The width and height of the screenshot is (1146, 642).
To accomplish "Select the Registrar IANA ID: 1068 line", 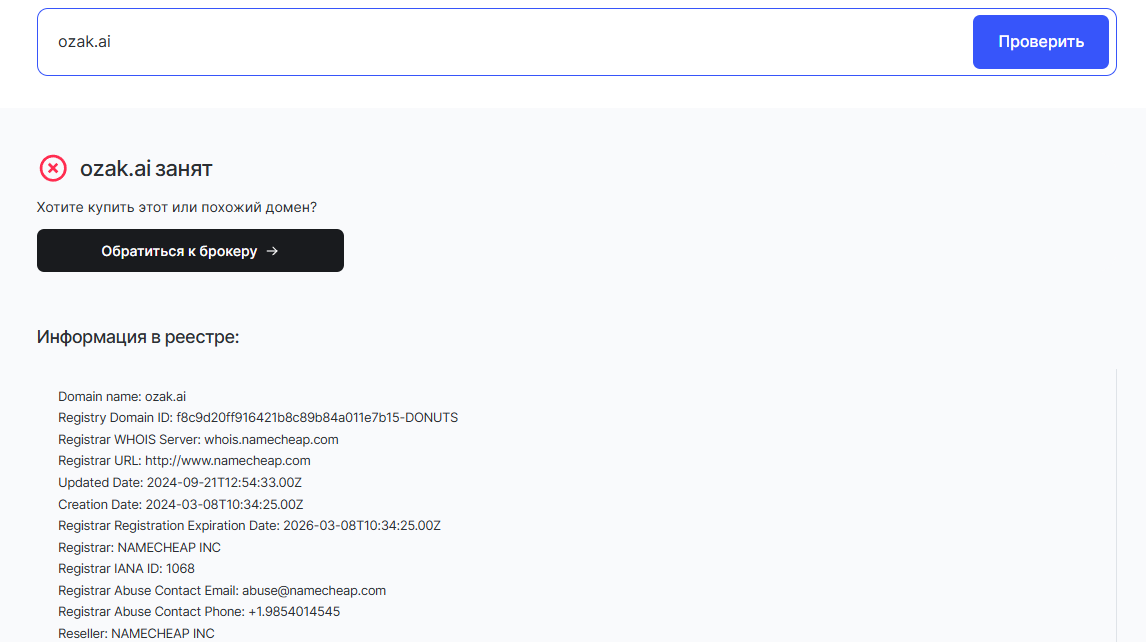I will pos(126,569).
